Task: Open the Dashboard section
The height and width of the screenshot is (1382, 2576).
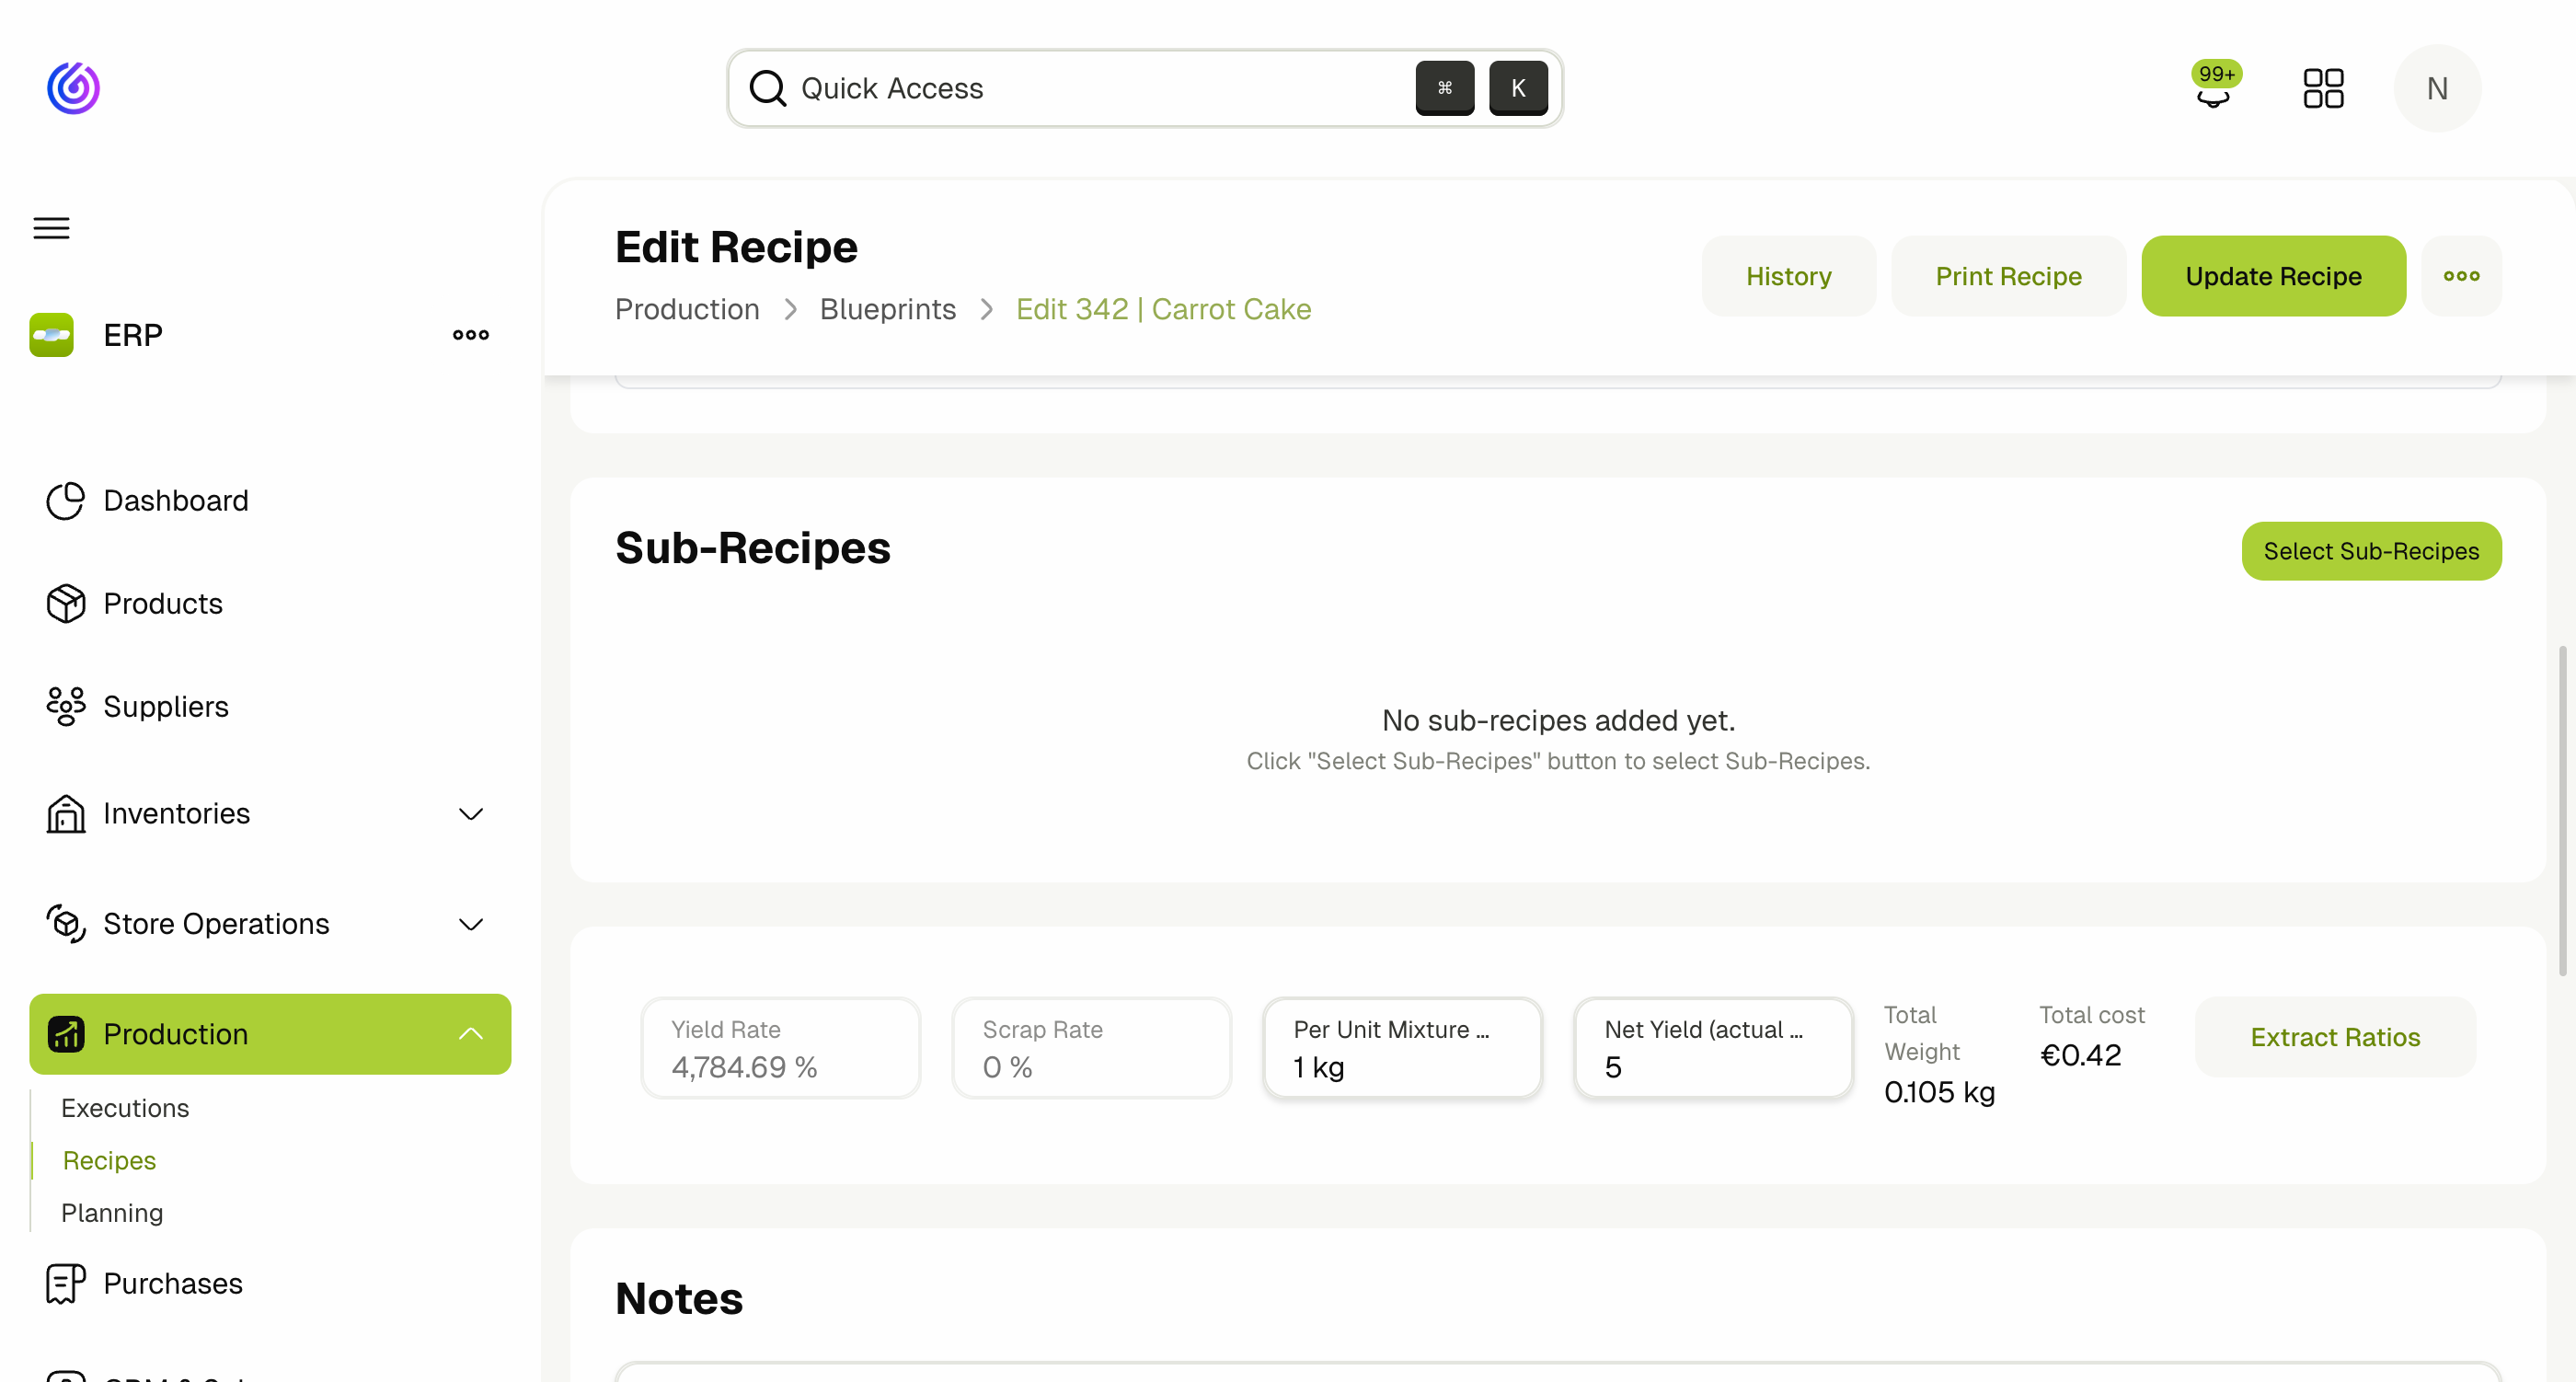Action: tap(176, 500)
